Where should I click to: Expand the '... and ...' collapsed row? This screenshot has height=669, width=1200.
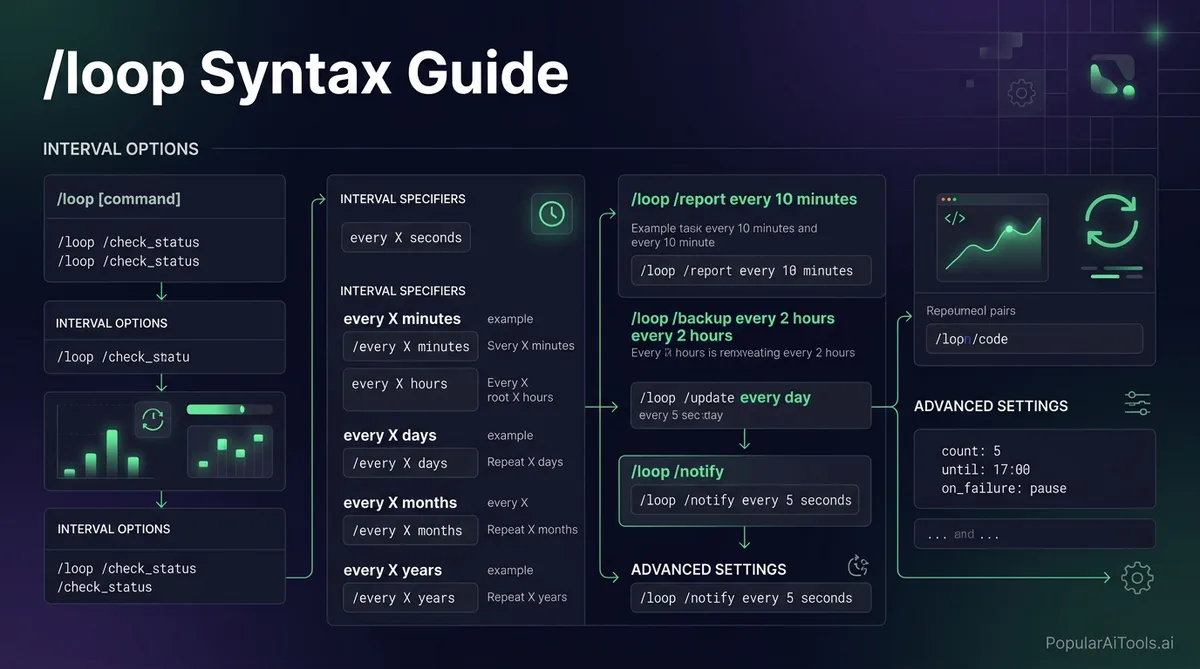click(x=1034, y=534)
